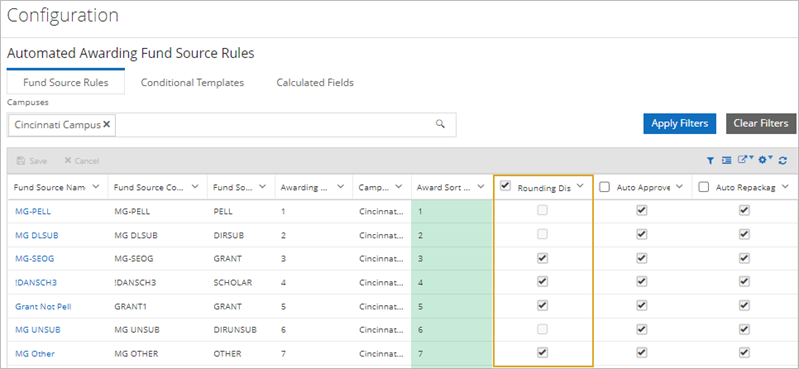
Task: Toggle the Rounding Dis header checkbox
Action: (505, 186)
